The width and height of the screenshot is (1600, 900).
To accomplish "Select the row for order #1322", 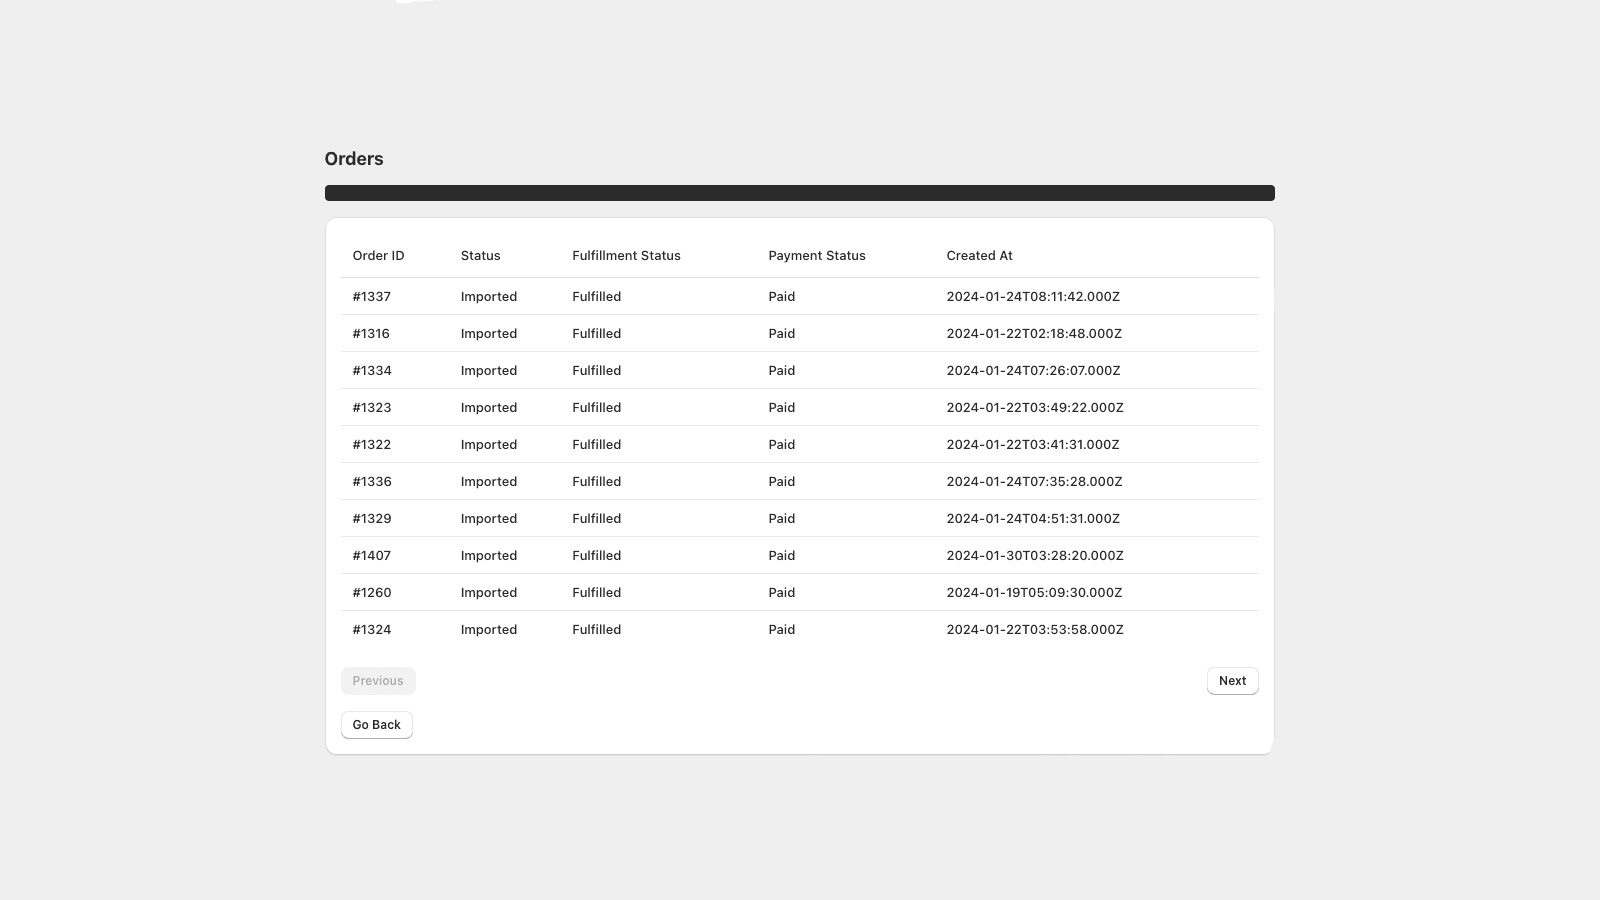I will click(371, 444).
